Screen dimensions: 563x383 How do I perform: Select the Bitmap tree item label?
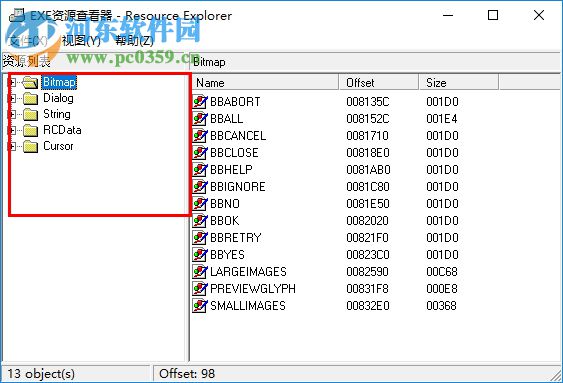[x=59, y=82]
